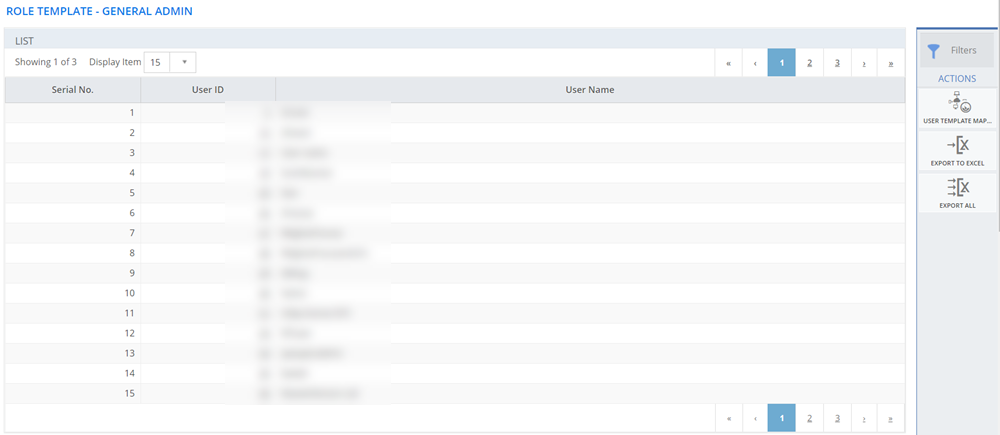The image size is (1000, 435).
Task: Go to page 3 in bottom pagination
Action: coord(837,418)
